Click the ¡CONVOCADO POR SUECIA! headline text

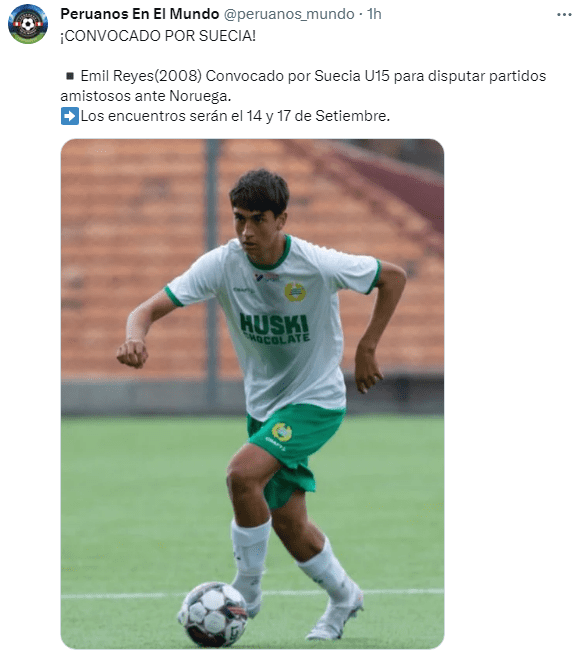pos(158,36)
